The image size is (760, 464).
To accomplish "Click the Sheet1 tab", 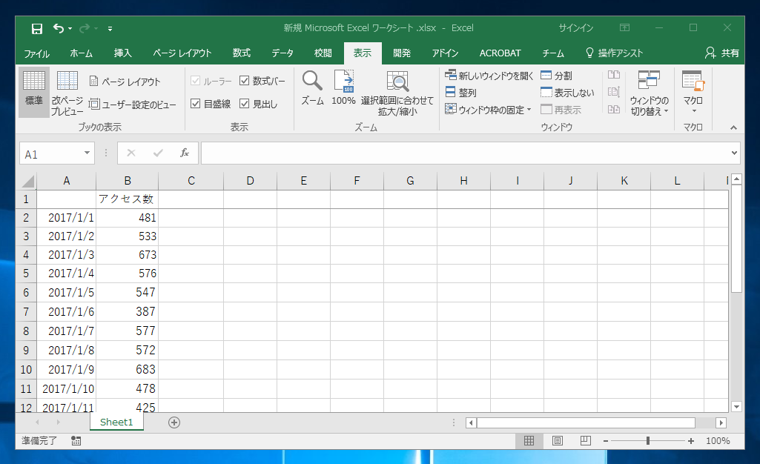I will coord(116,422).
